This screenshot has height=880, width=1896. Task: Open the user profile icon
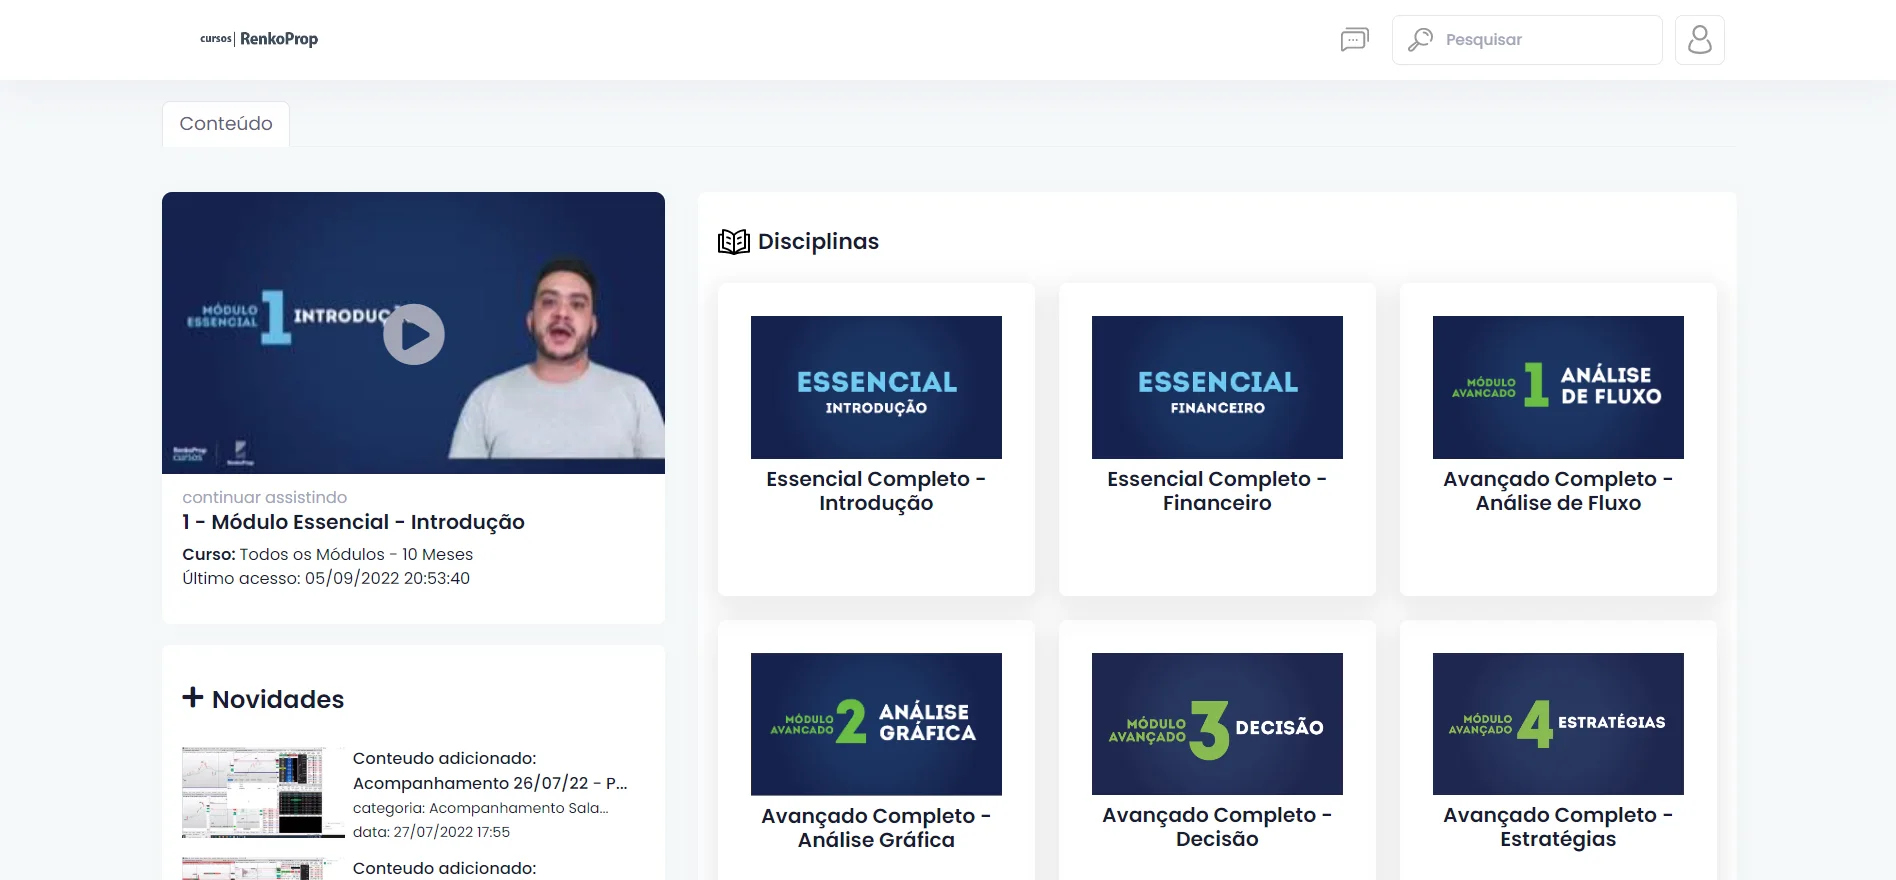(x=1699, y=40)
